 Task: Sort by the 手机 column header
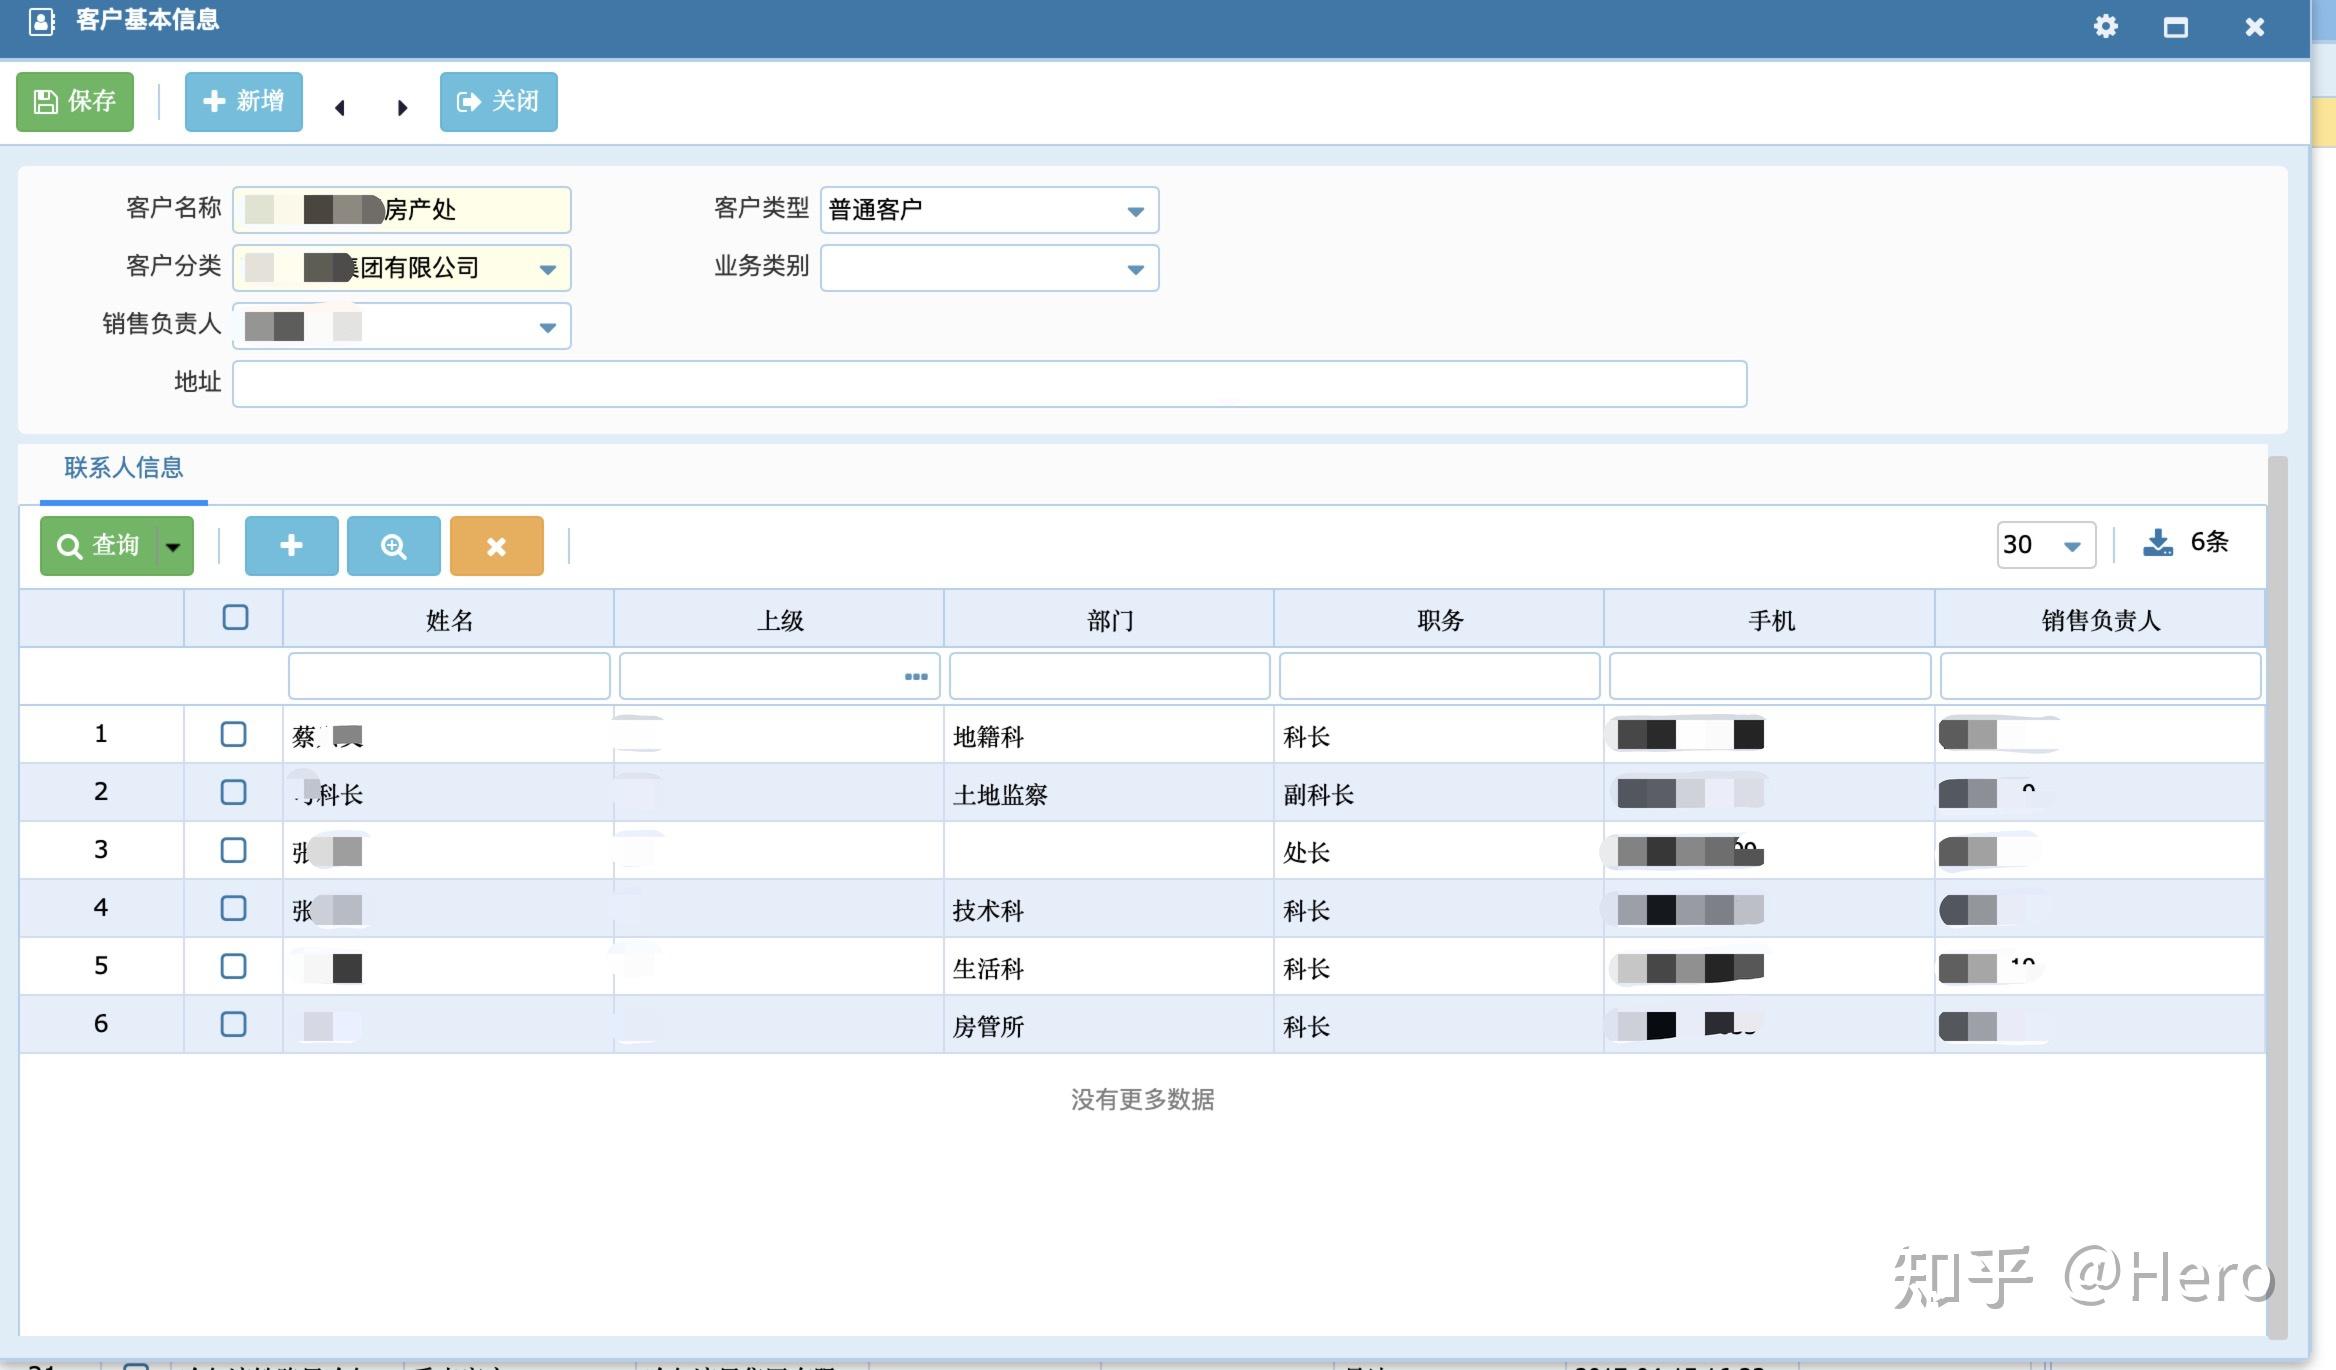click(x=1770, y=620)
